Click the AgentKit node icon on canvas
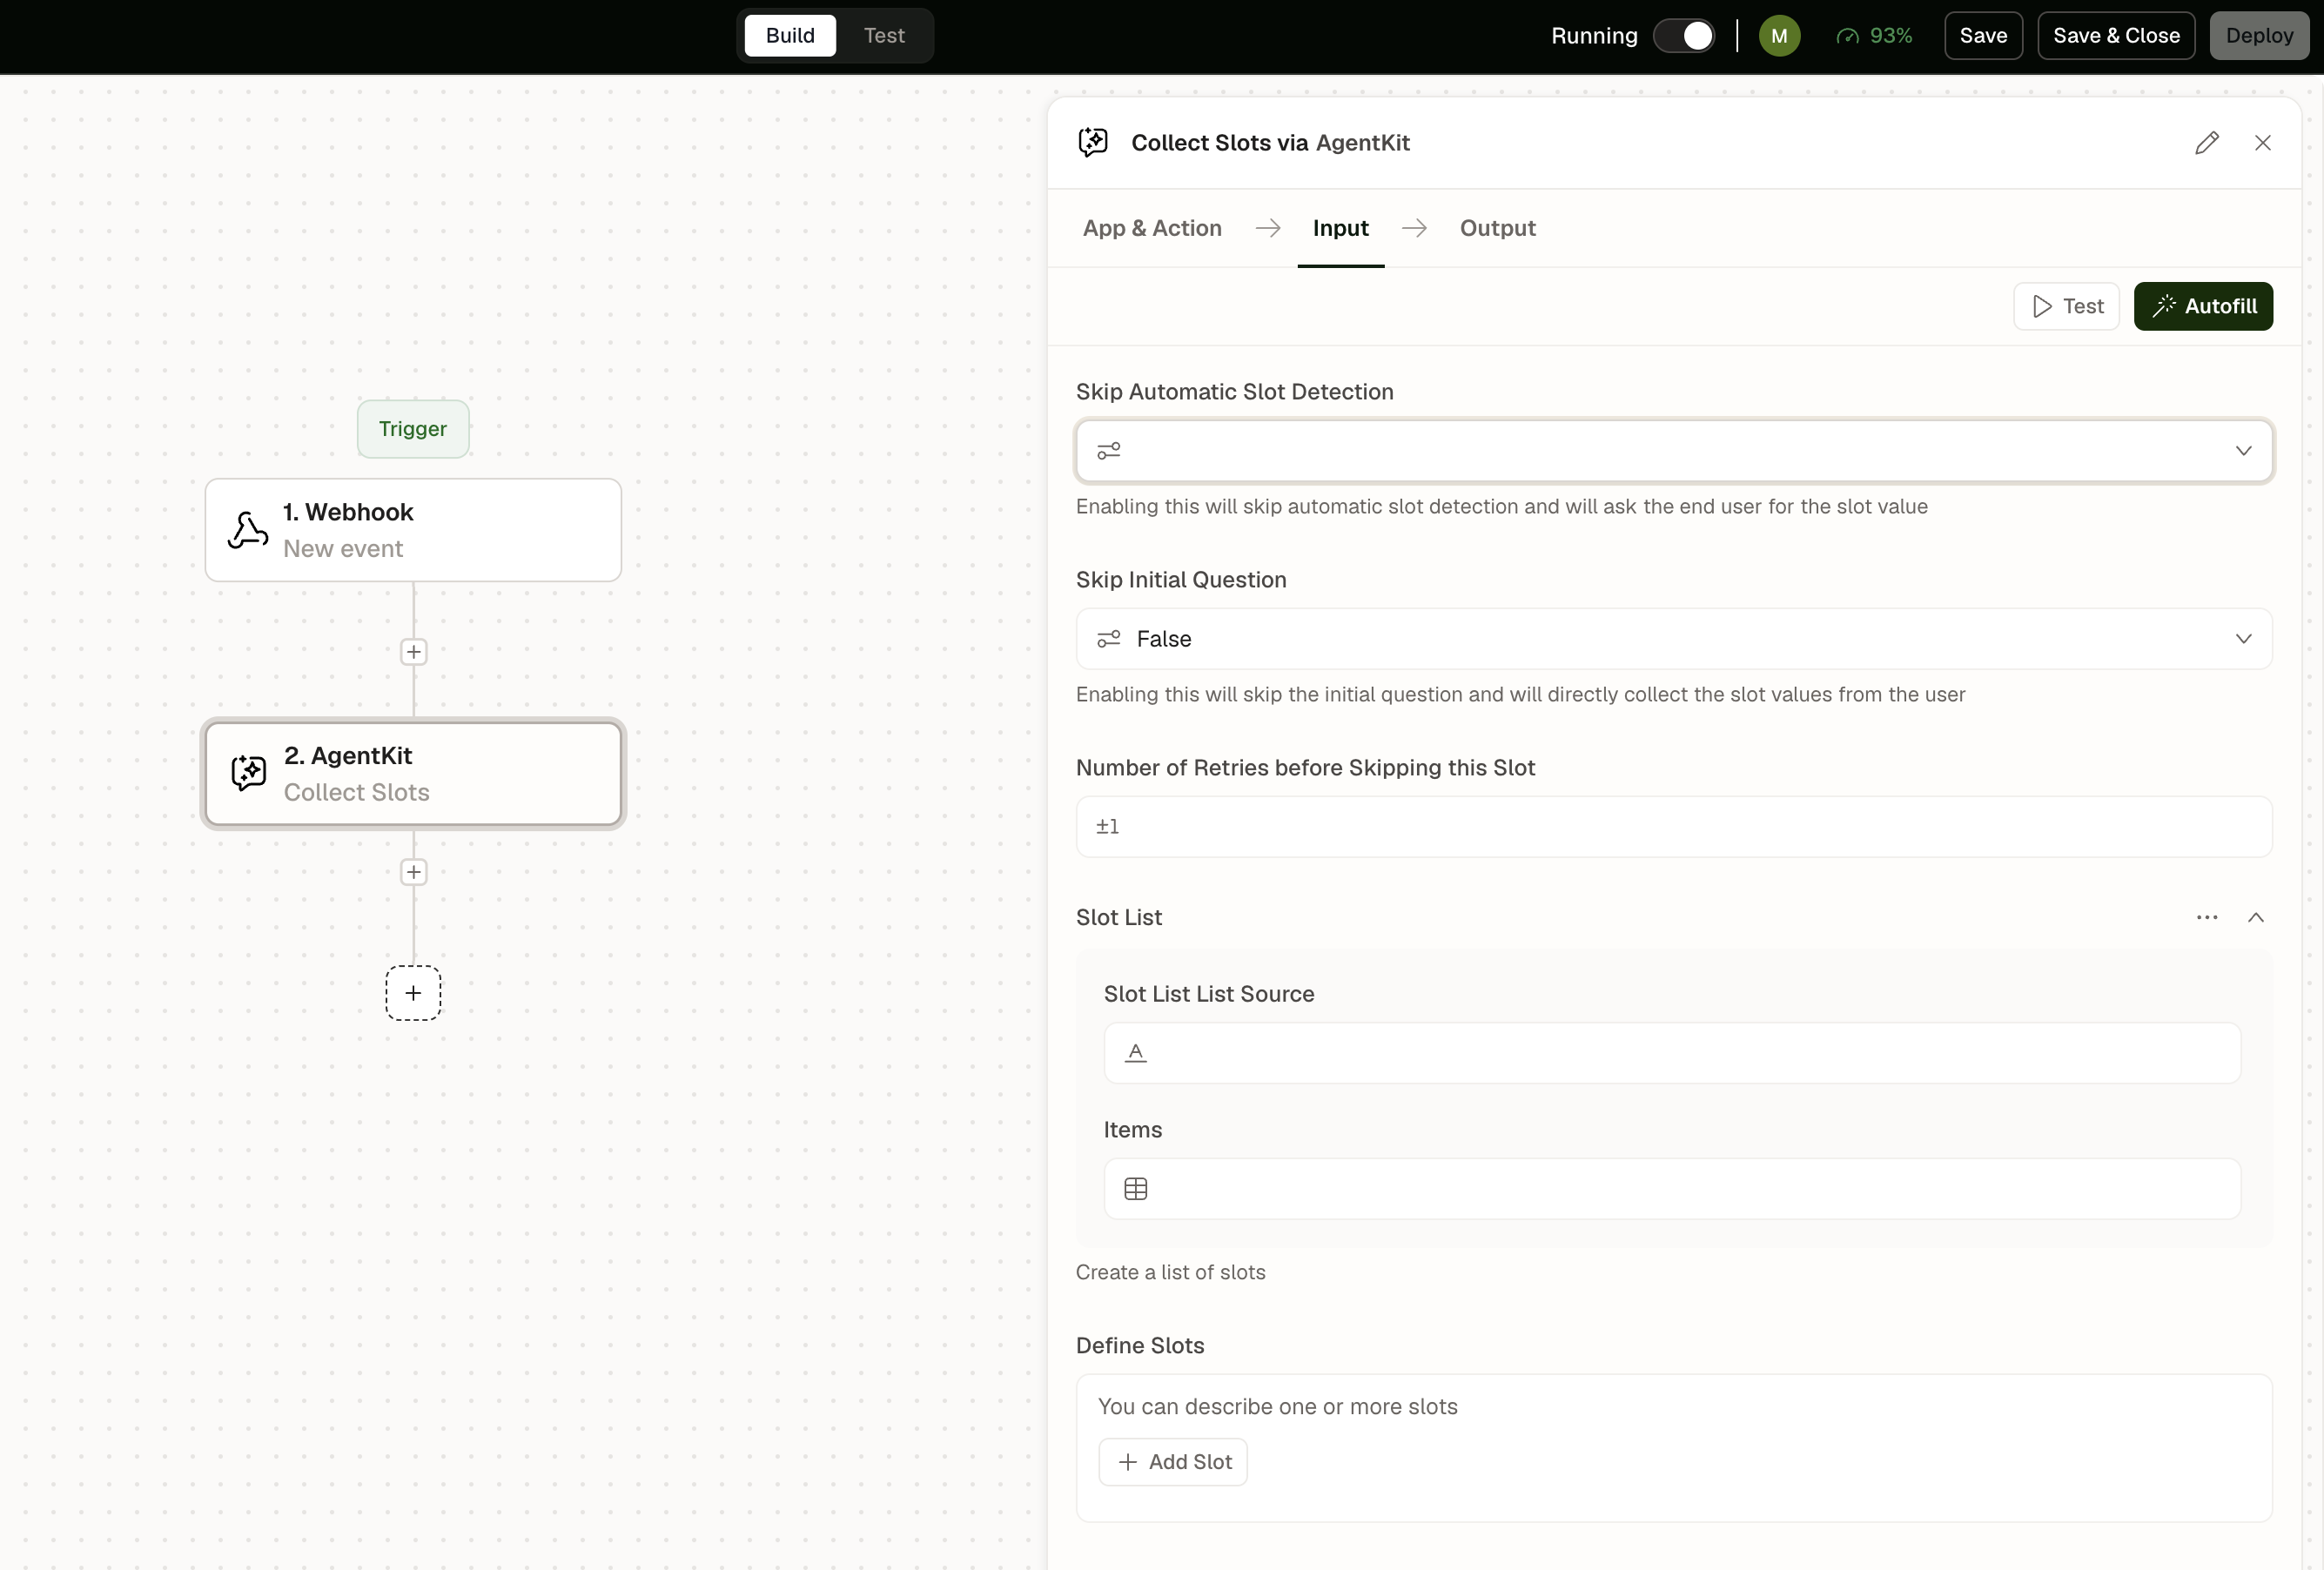This screenshot has width=2324, height=1570. pos(248,773)
